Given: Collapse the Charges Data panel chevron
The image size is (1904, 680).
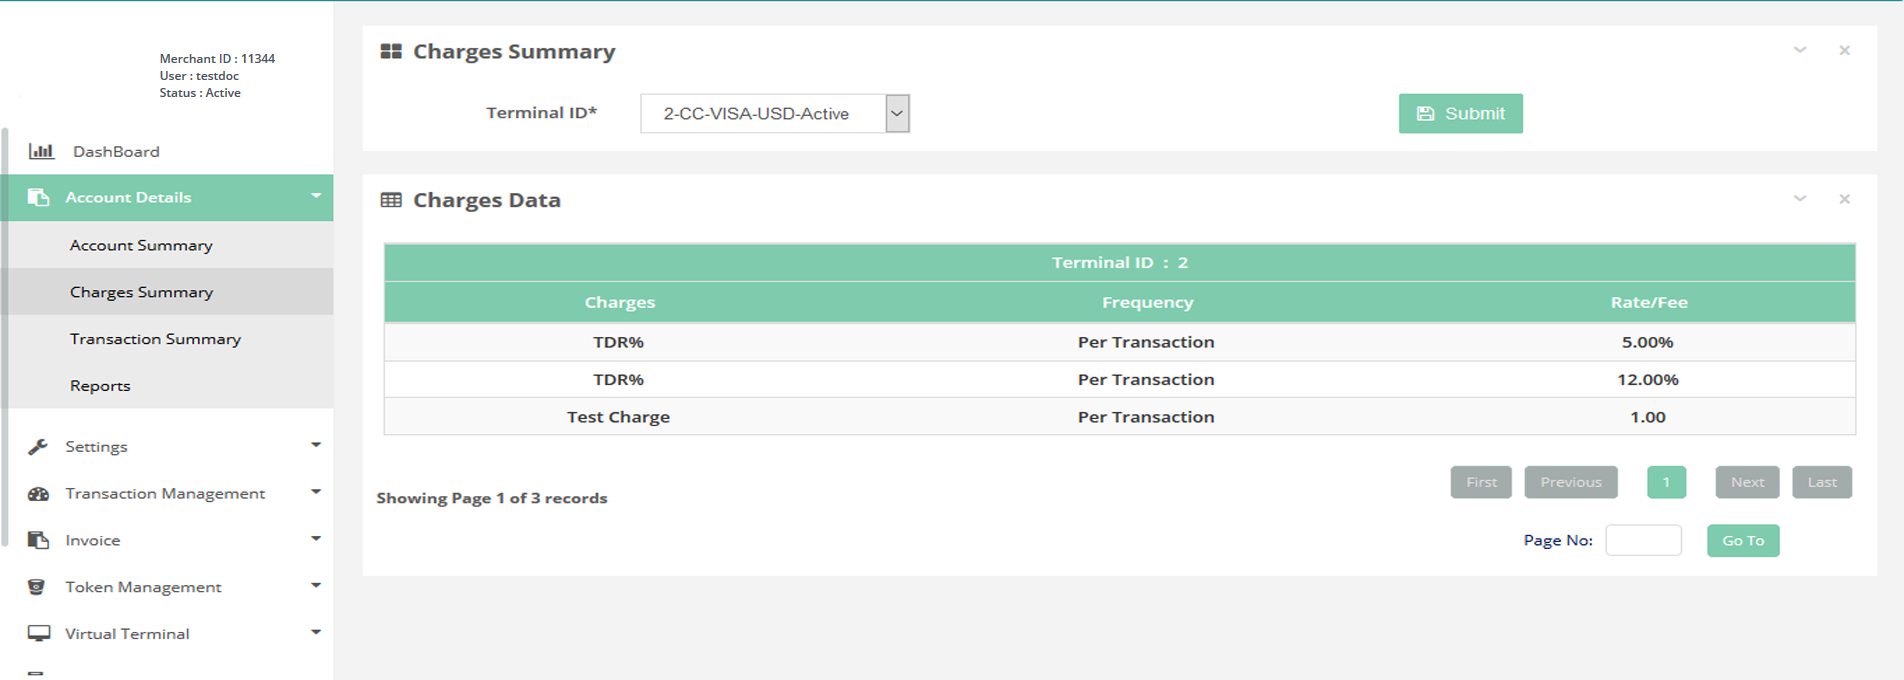Looking at the screenshot, I should [x=1799, y=199].
